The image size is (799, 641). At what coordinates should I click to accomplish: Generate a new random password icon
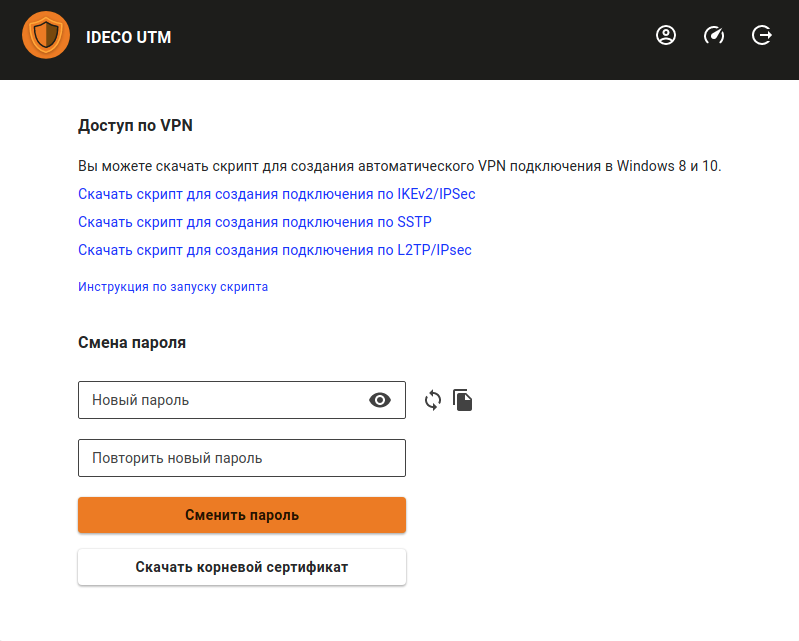coord(433,400)
